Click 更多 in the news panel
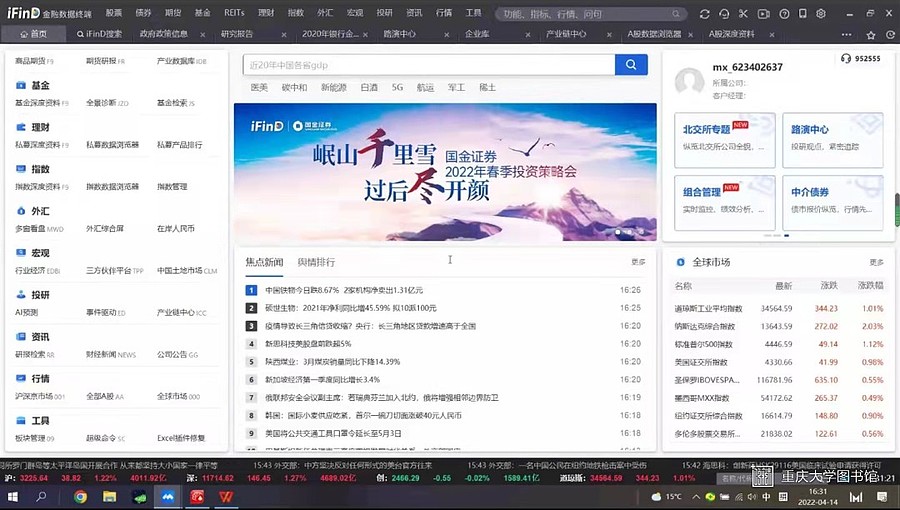The image size is (900, 510). click(x=638, y=262)
